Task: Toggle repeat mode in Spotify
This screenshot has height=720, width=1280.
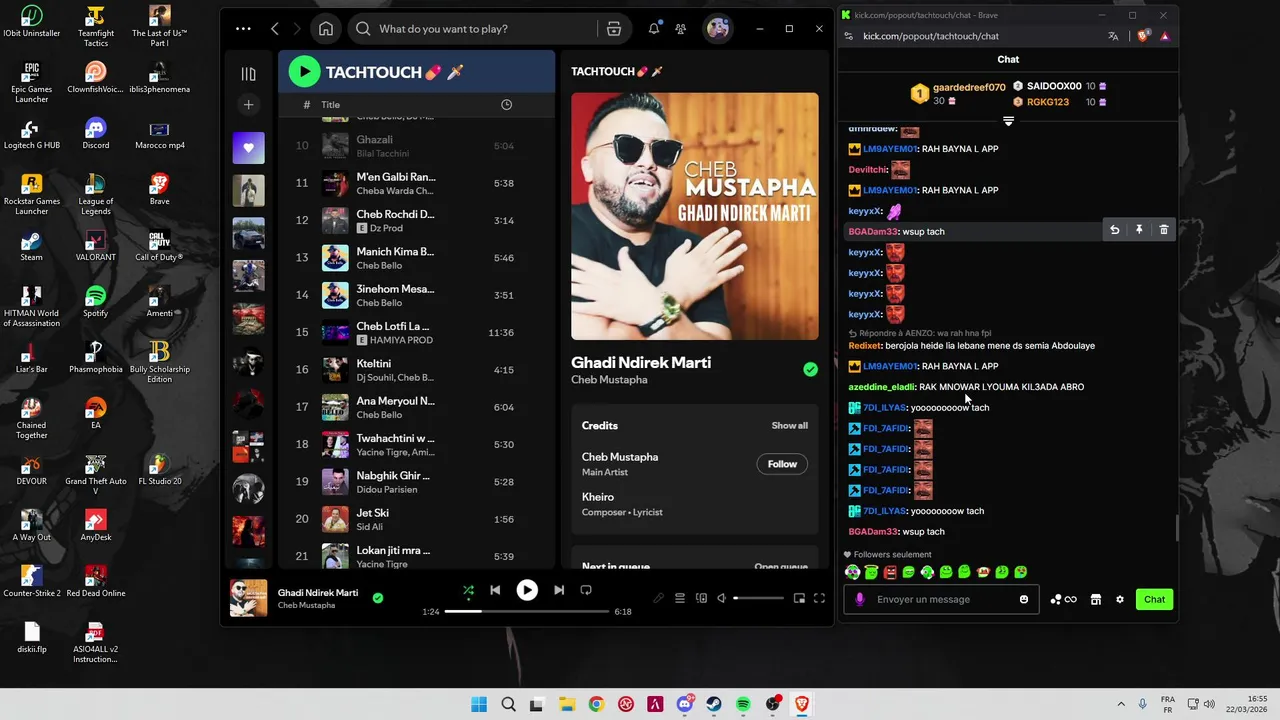Action: pyautogui.click(x=586, y=590)
